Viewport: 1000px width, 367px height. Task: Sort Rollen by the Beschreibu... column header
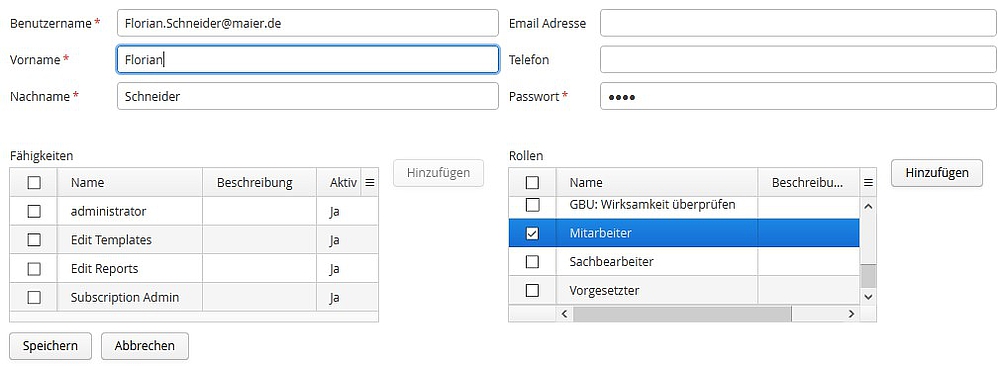tap(809, 183)
